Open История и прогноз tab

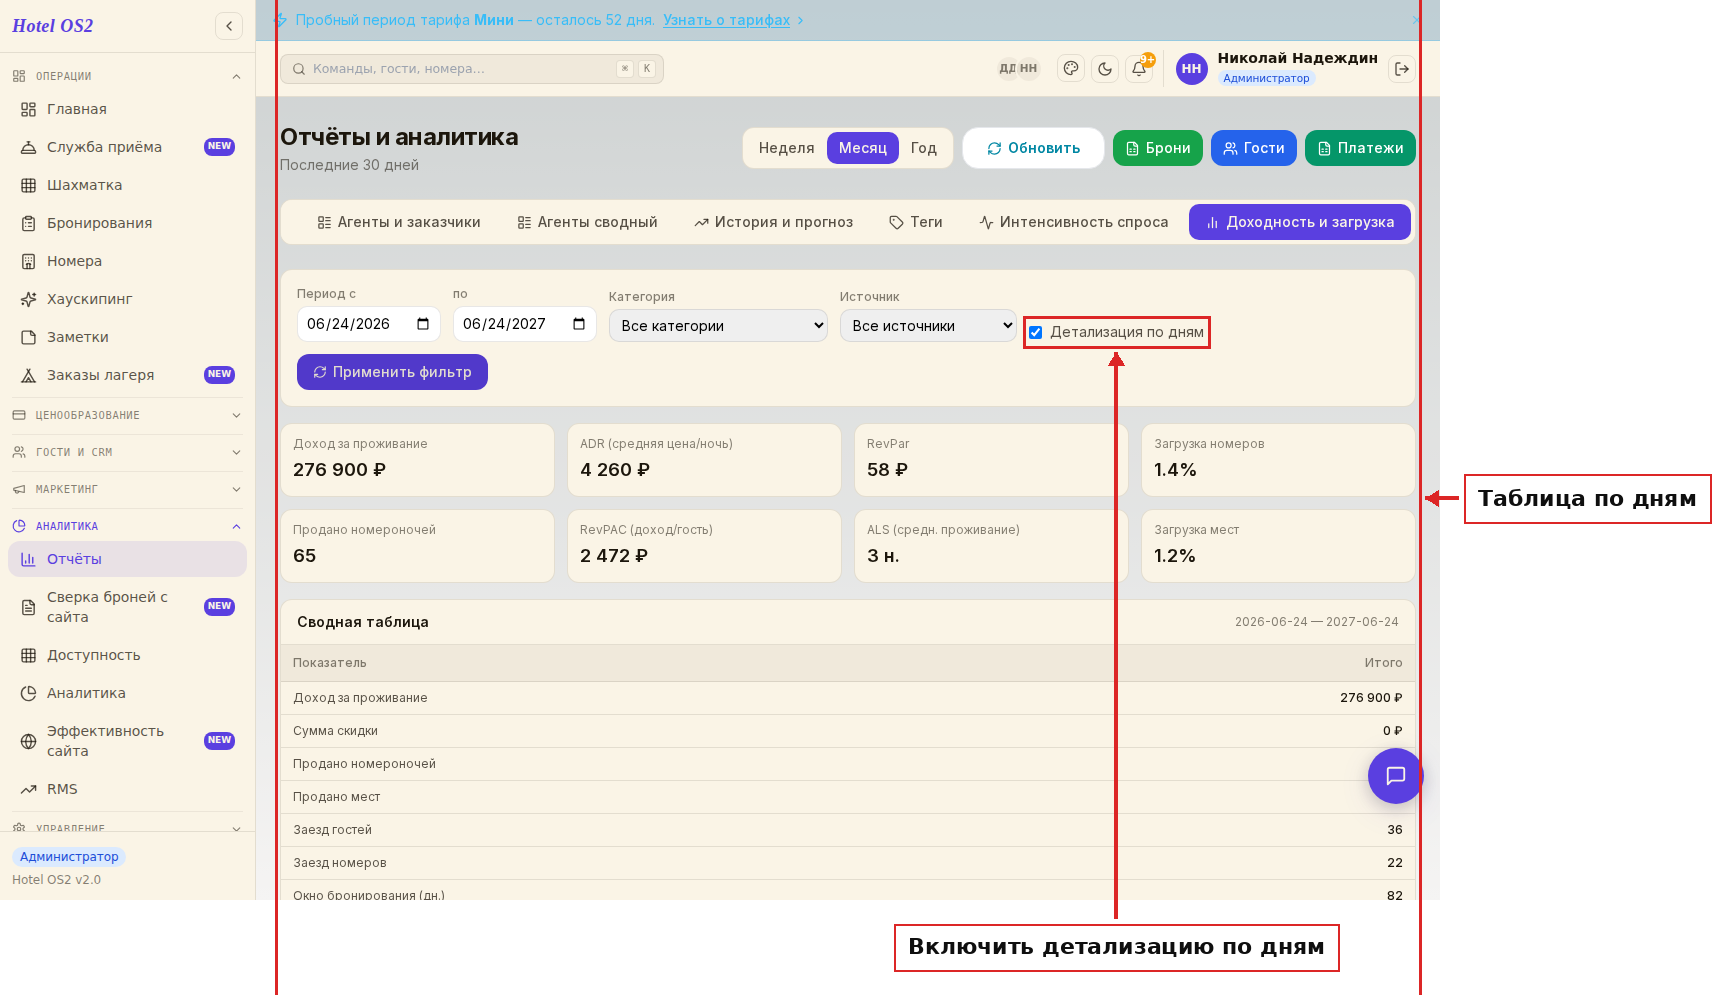point(774,222)
